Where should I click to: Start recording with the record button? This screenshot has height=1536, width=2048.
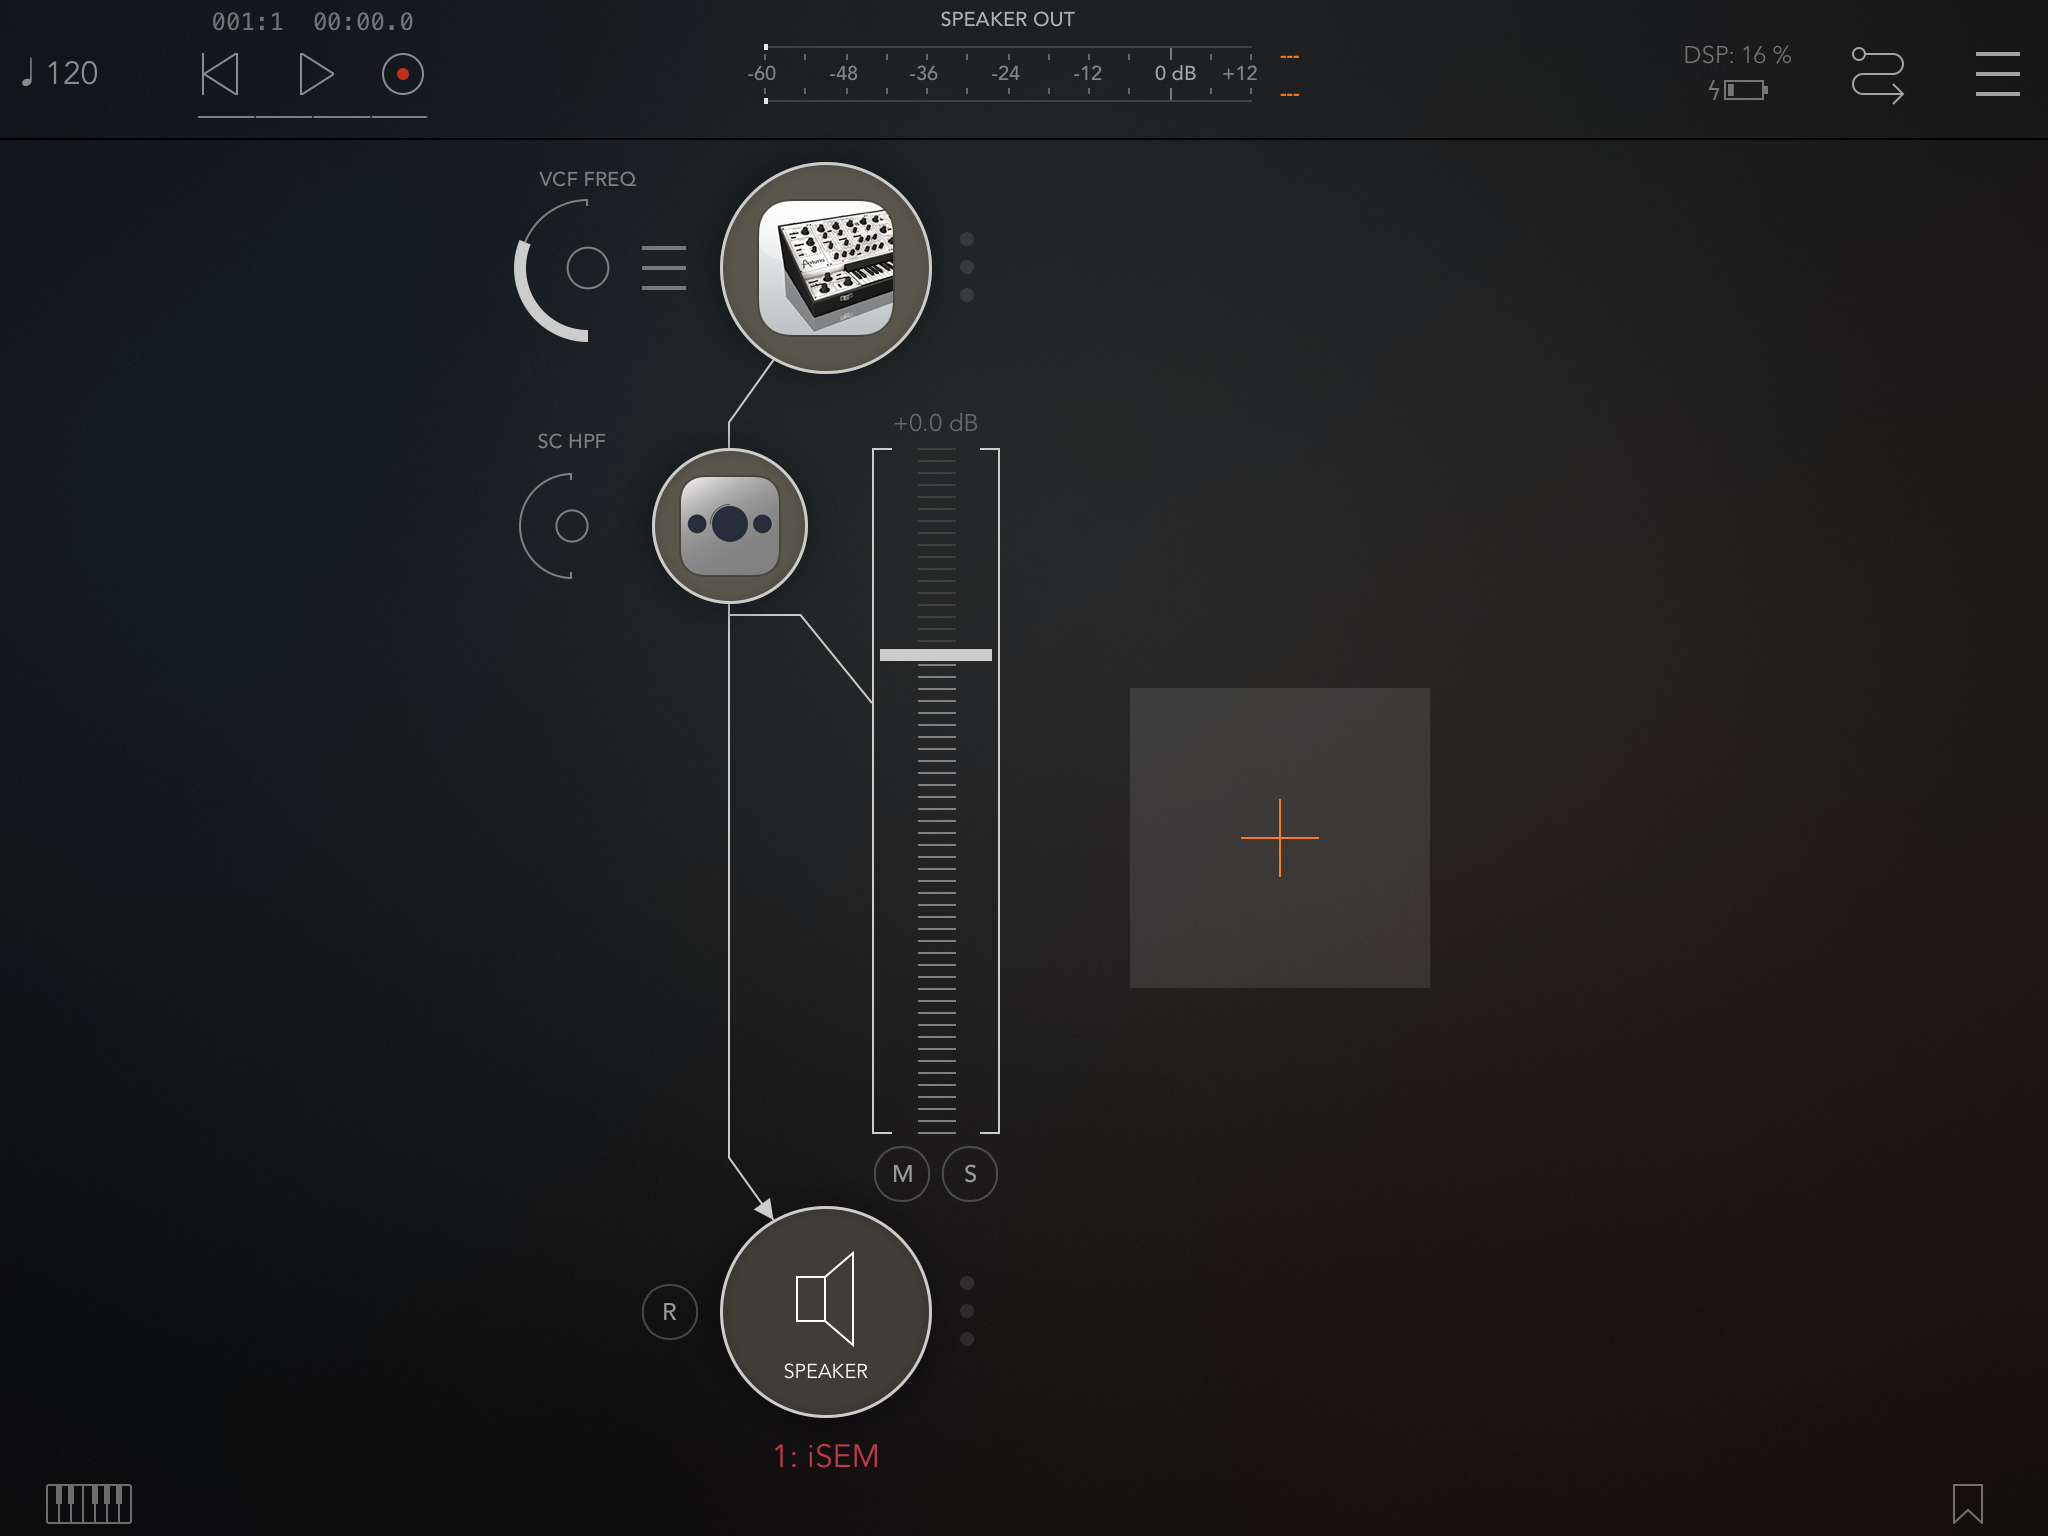coord(403,75)
